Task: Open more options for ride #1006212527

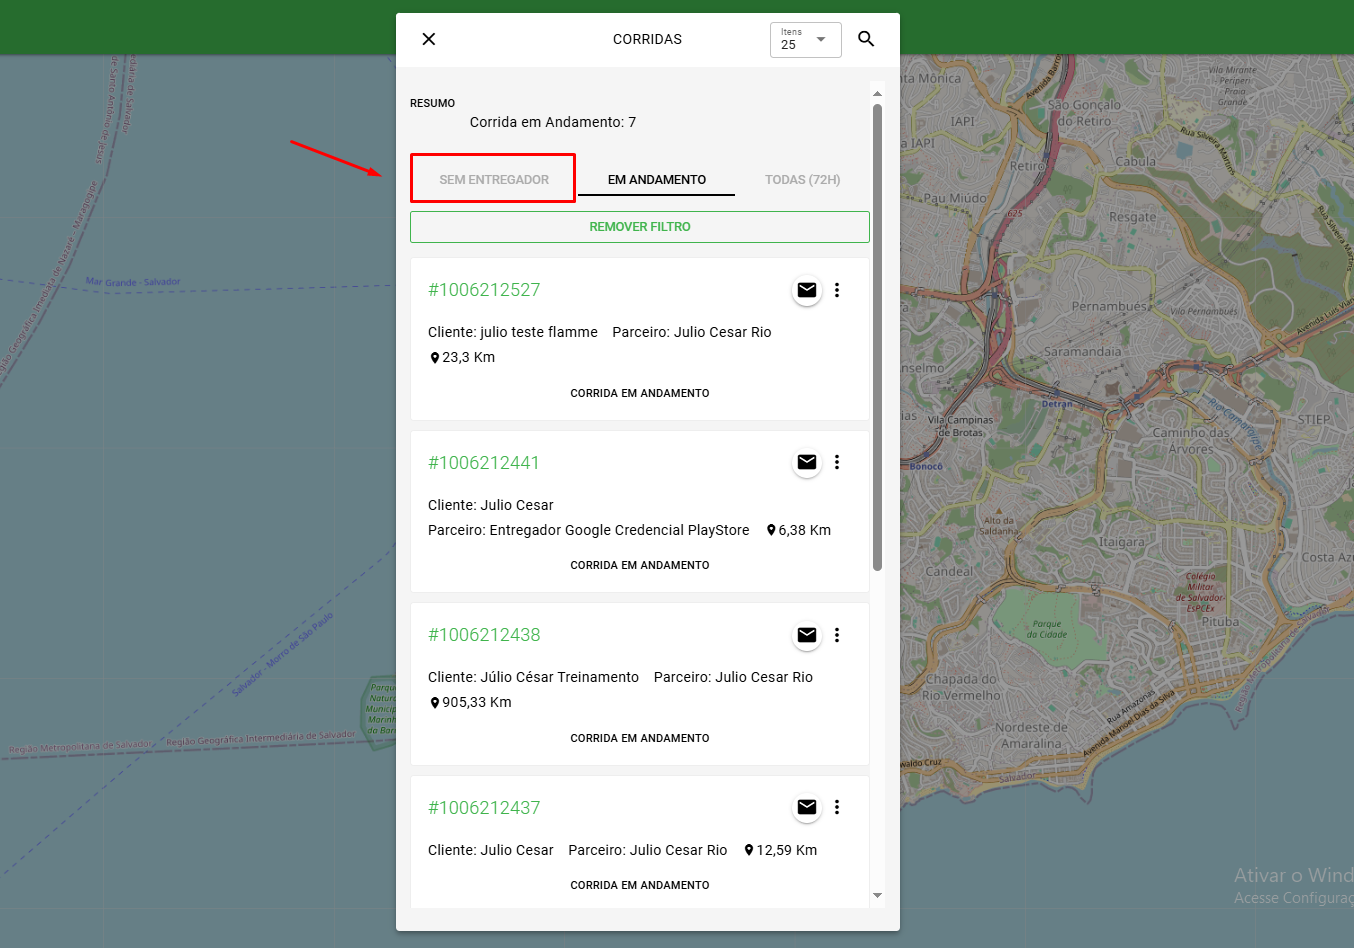Action: (837, 290)
